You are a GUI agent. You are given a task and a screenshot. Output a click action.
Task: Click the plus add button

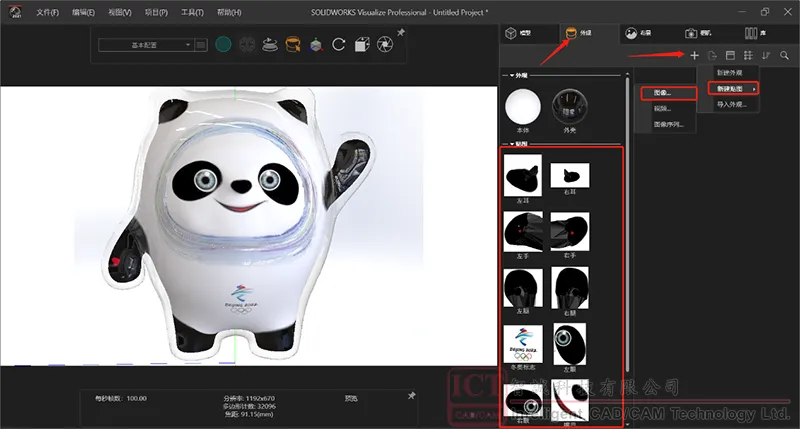pyautogui.click(x=694, y=55)
